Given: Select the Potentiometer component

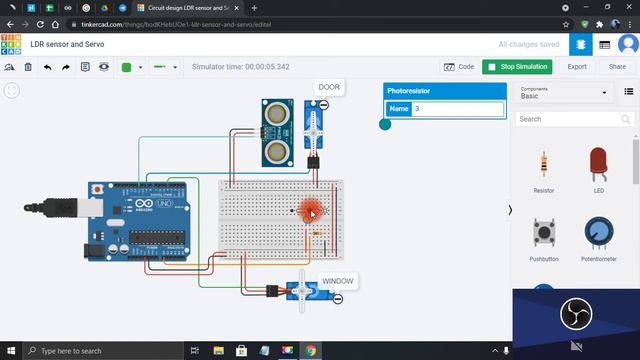Looking at the screenshot, I should click(599, 239).
